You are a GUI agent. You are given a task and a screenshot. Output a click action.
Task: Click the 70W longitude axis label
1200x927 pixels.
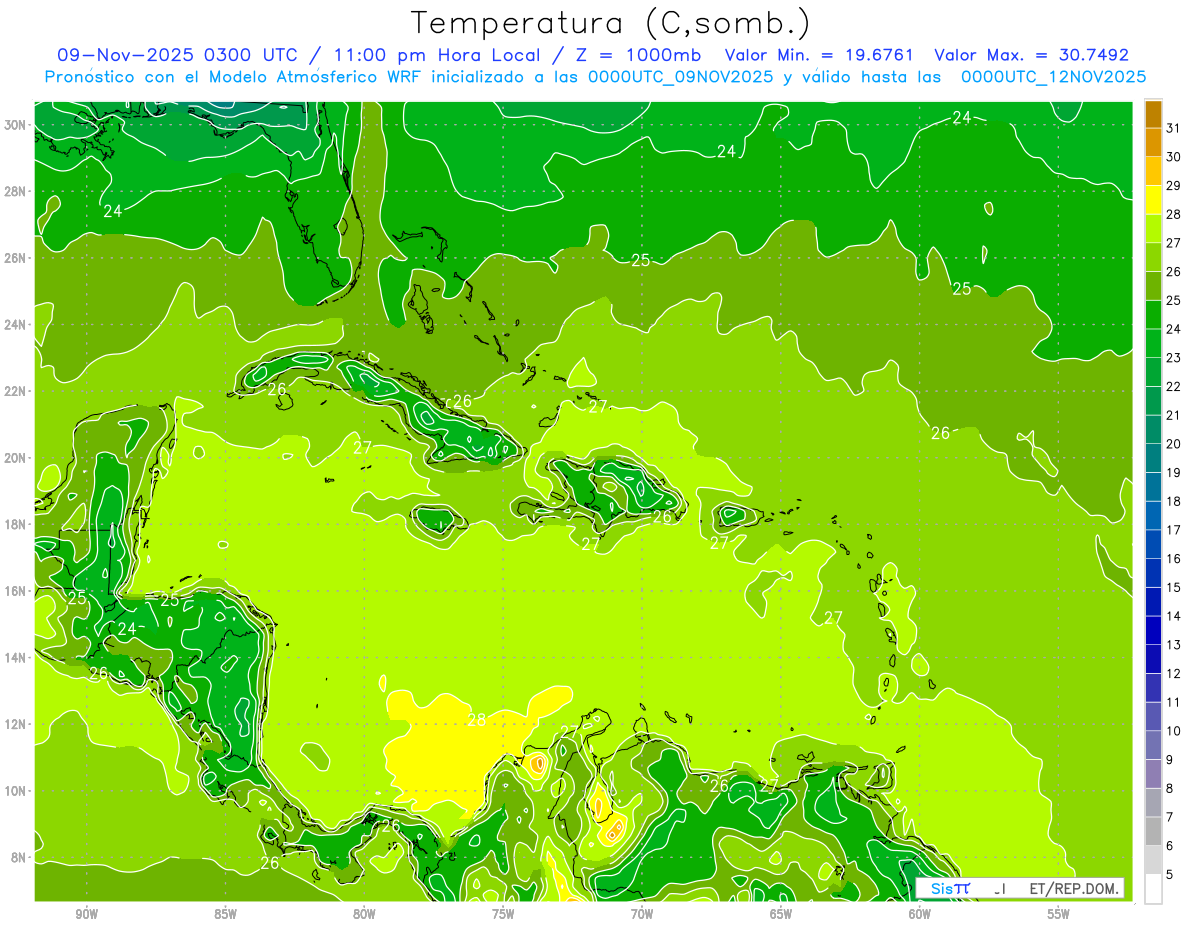[642, 914]
